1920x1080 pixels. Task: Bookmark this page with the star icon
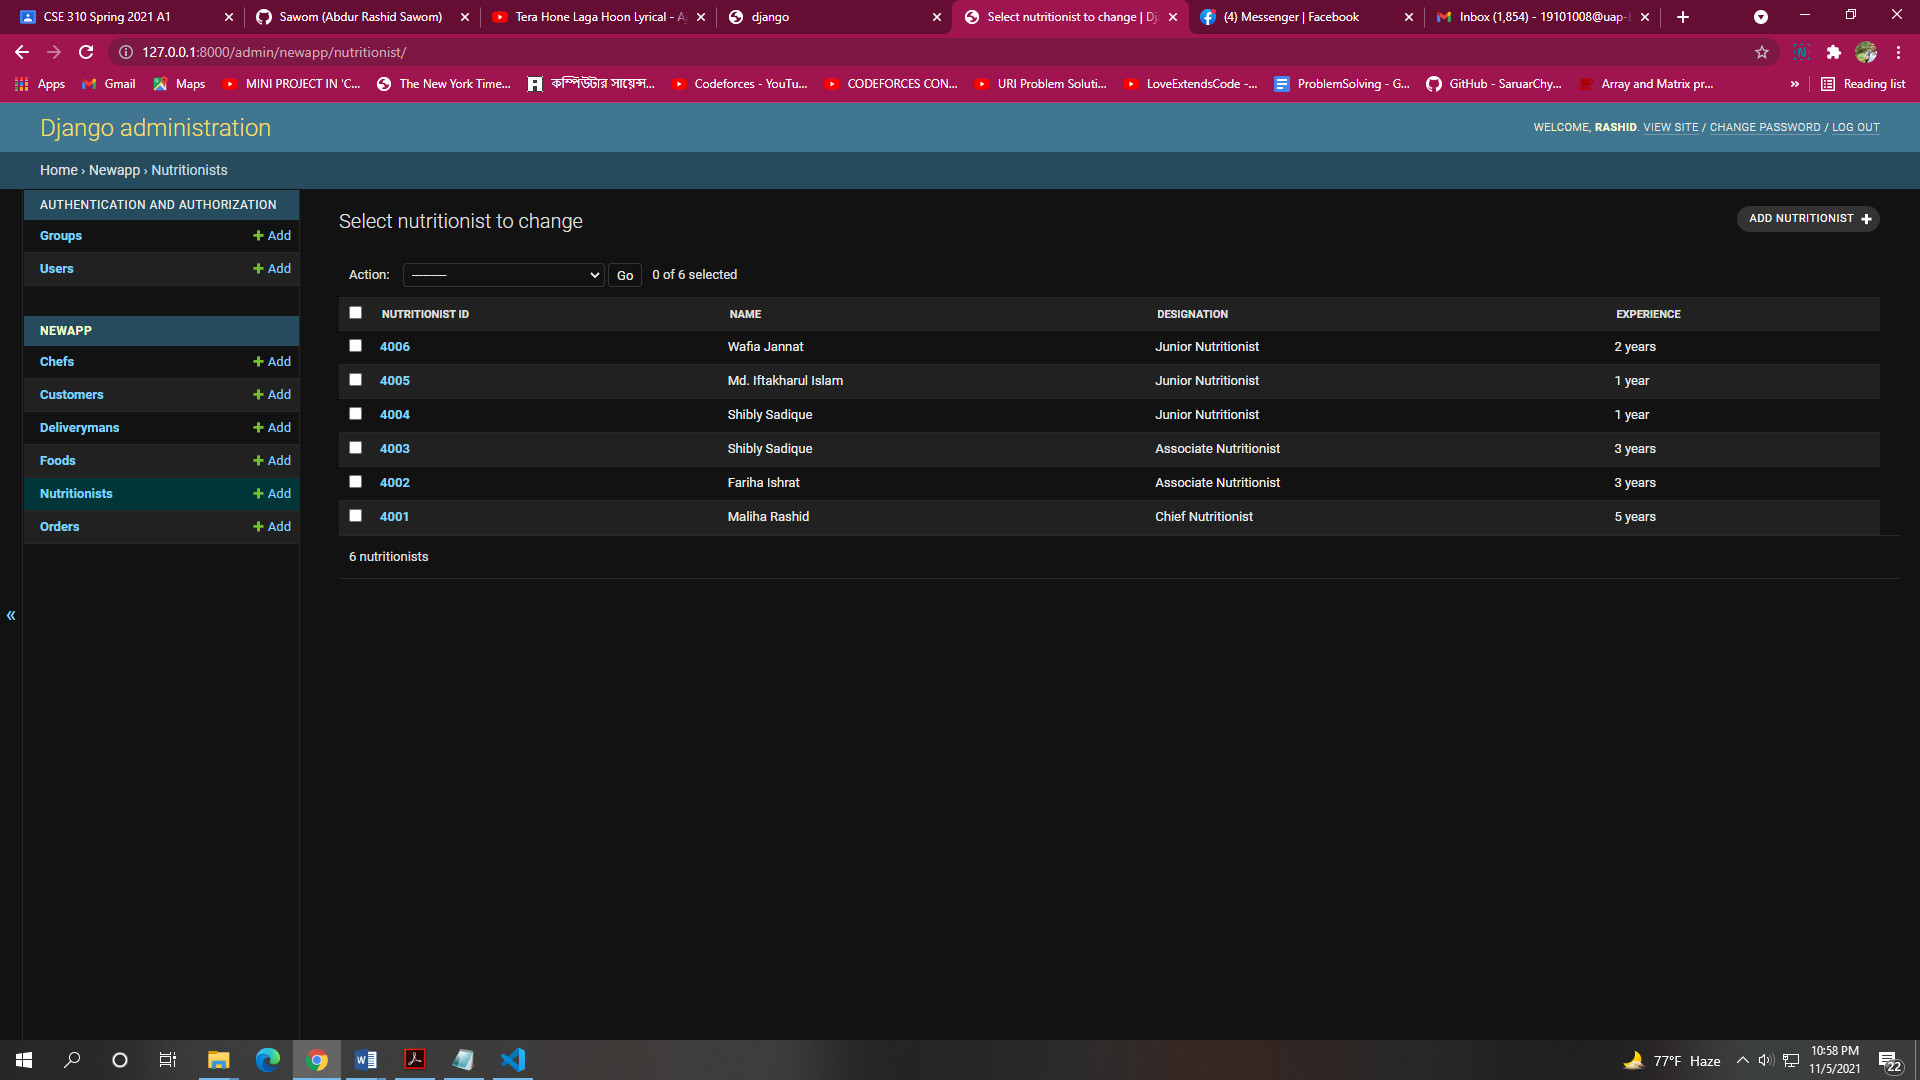tap(1761, 52)
